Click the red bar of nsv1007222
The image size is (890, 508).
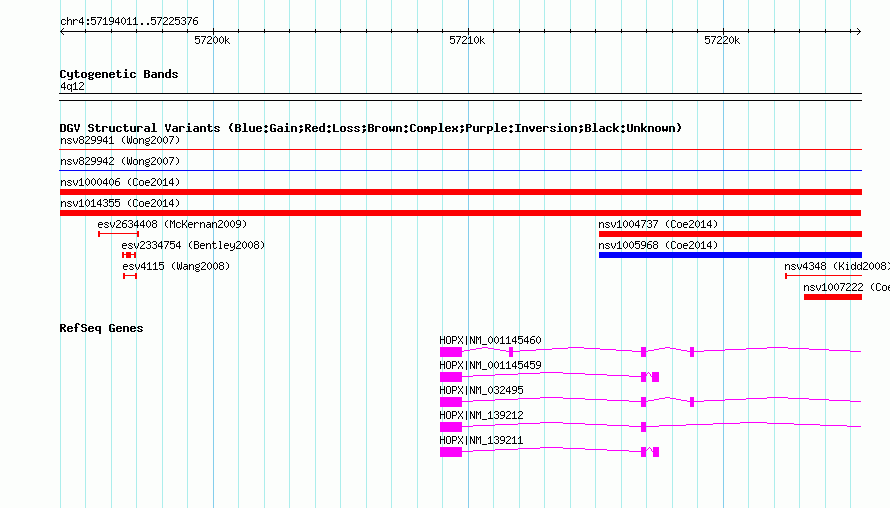click(x=833, y=297)
